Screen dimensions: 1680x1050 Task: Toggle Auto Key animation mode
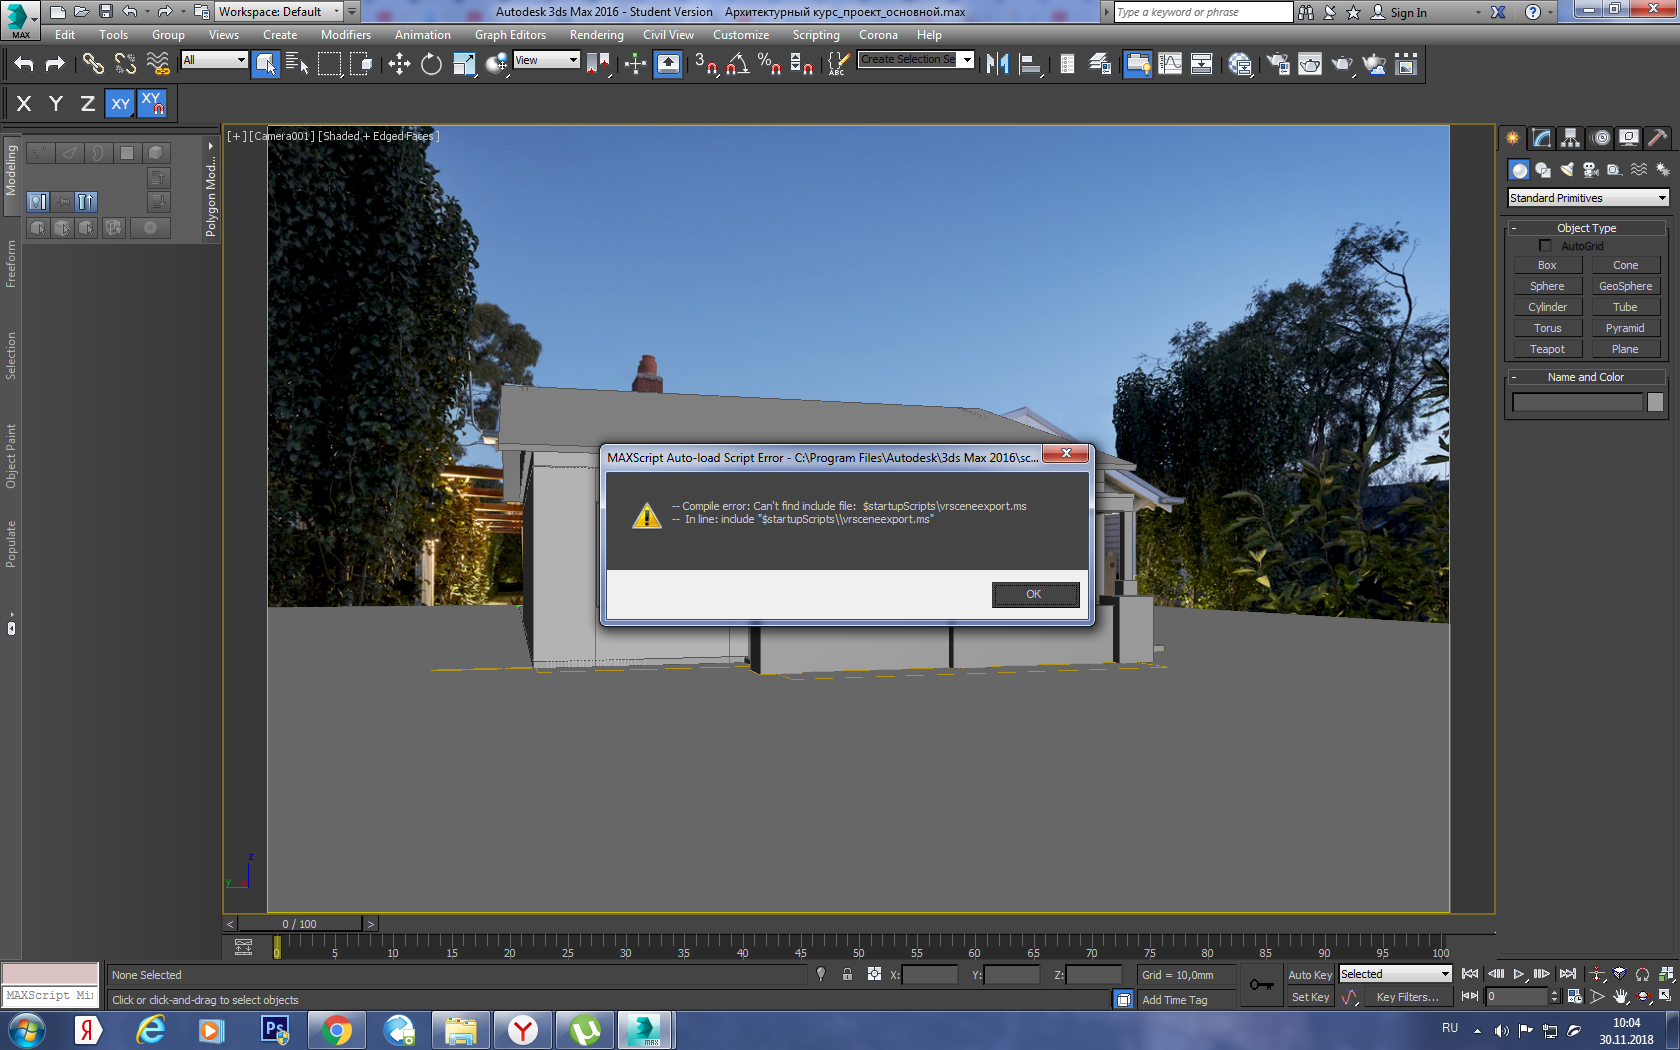click(x=1310, y=975)
